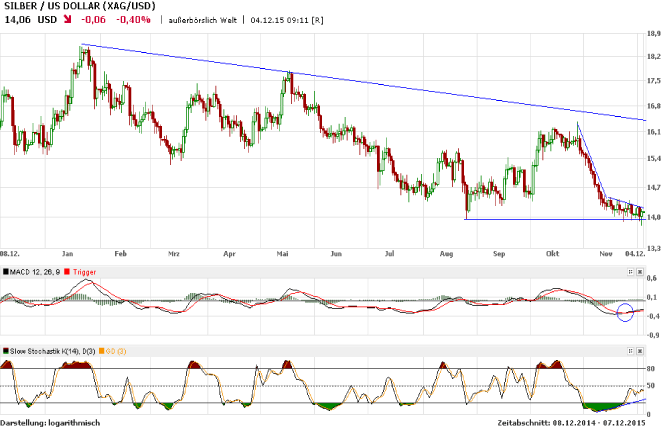The height and width of the screenshot is (427, 664).
Task: Click the -0,40% percentage change value
Action: (132, 18)
